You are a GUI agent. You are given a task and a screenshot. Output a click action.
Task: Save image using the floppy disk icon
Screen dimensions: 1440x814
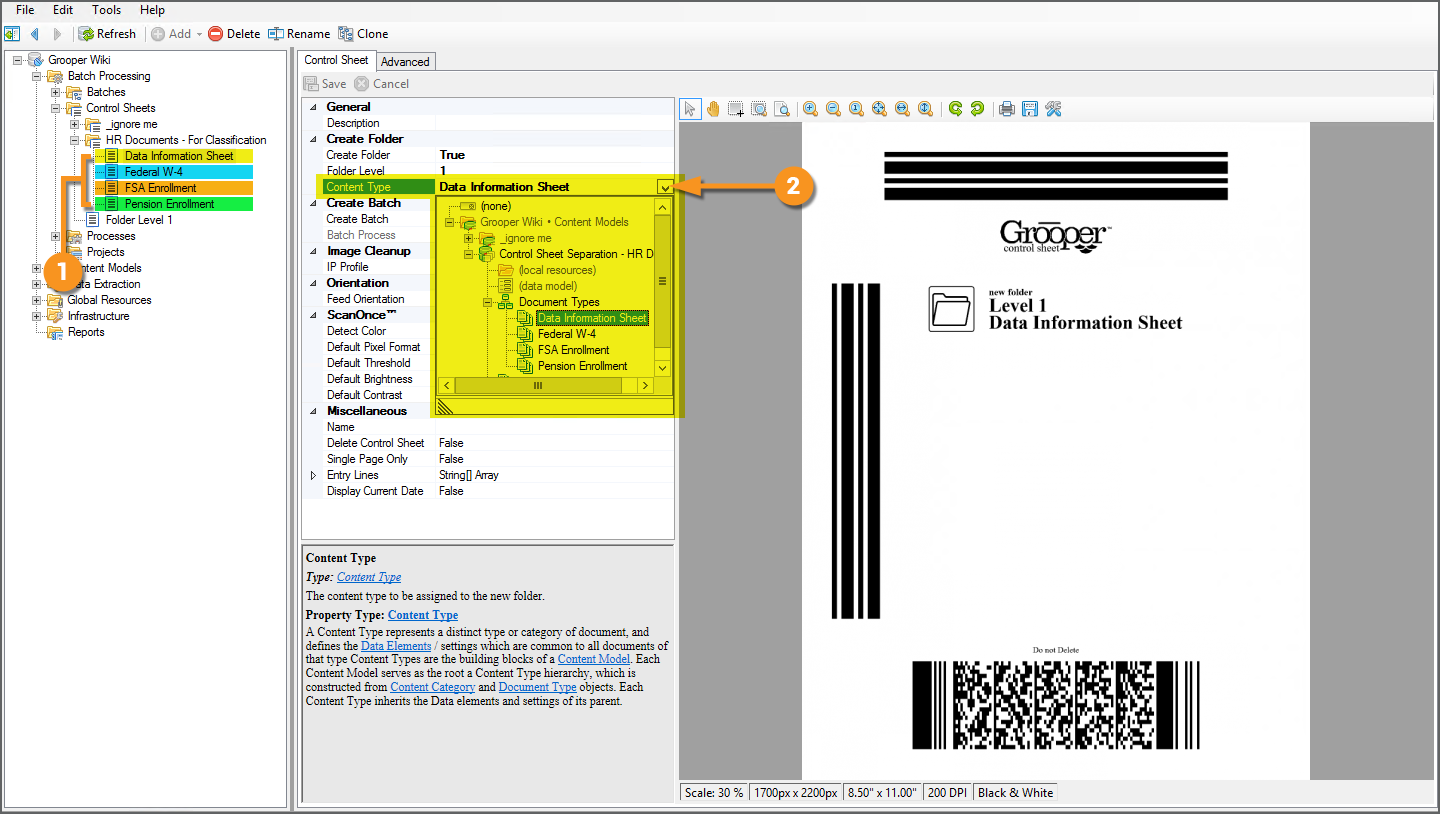click(x=1029, y=109)
